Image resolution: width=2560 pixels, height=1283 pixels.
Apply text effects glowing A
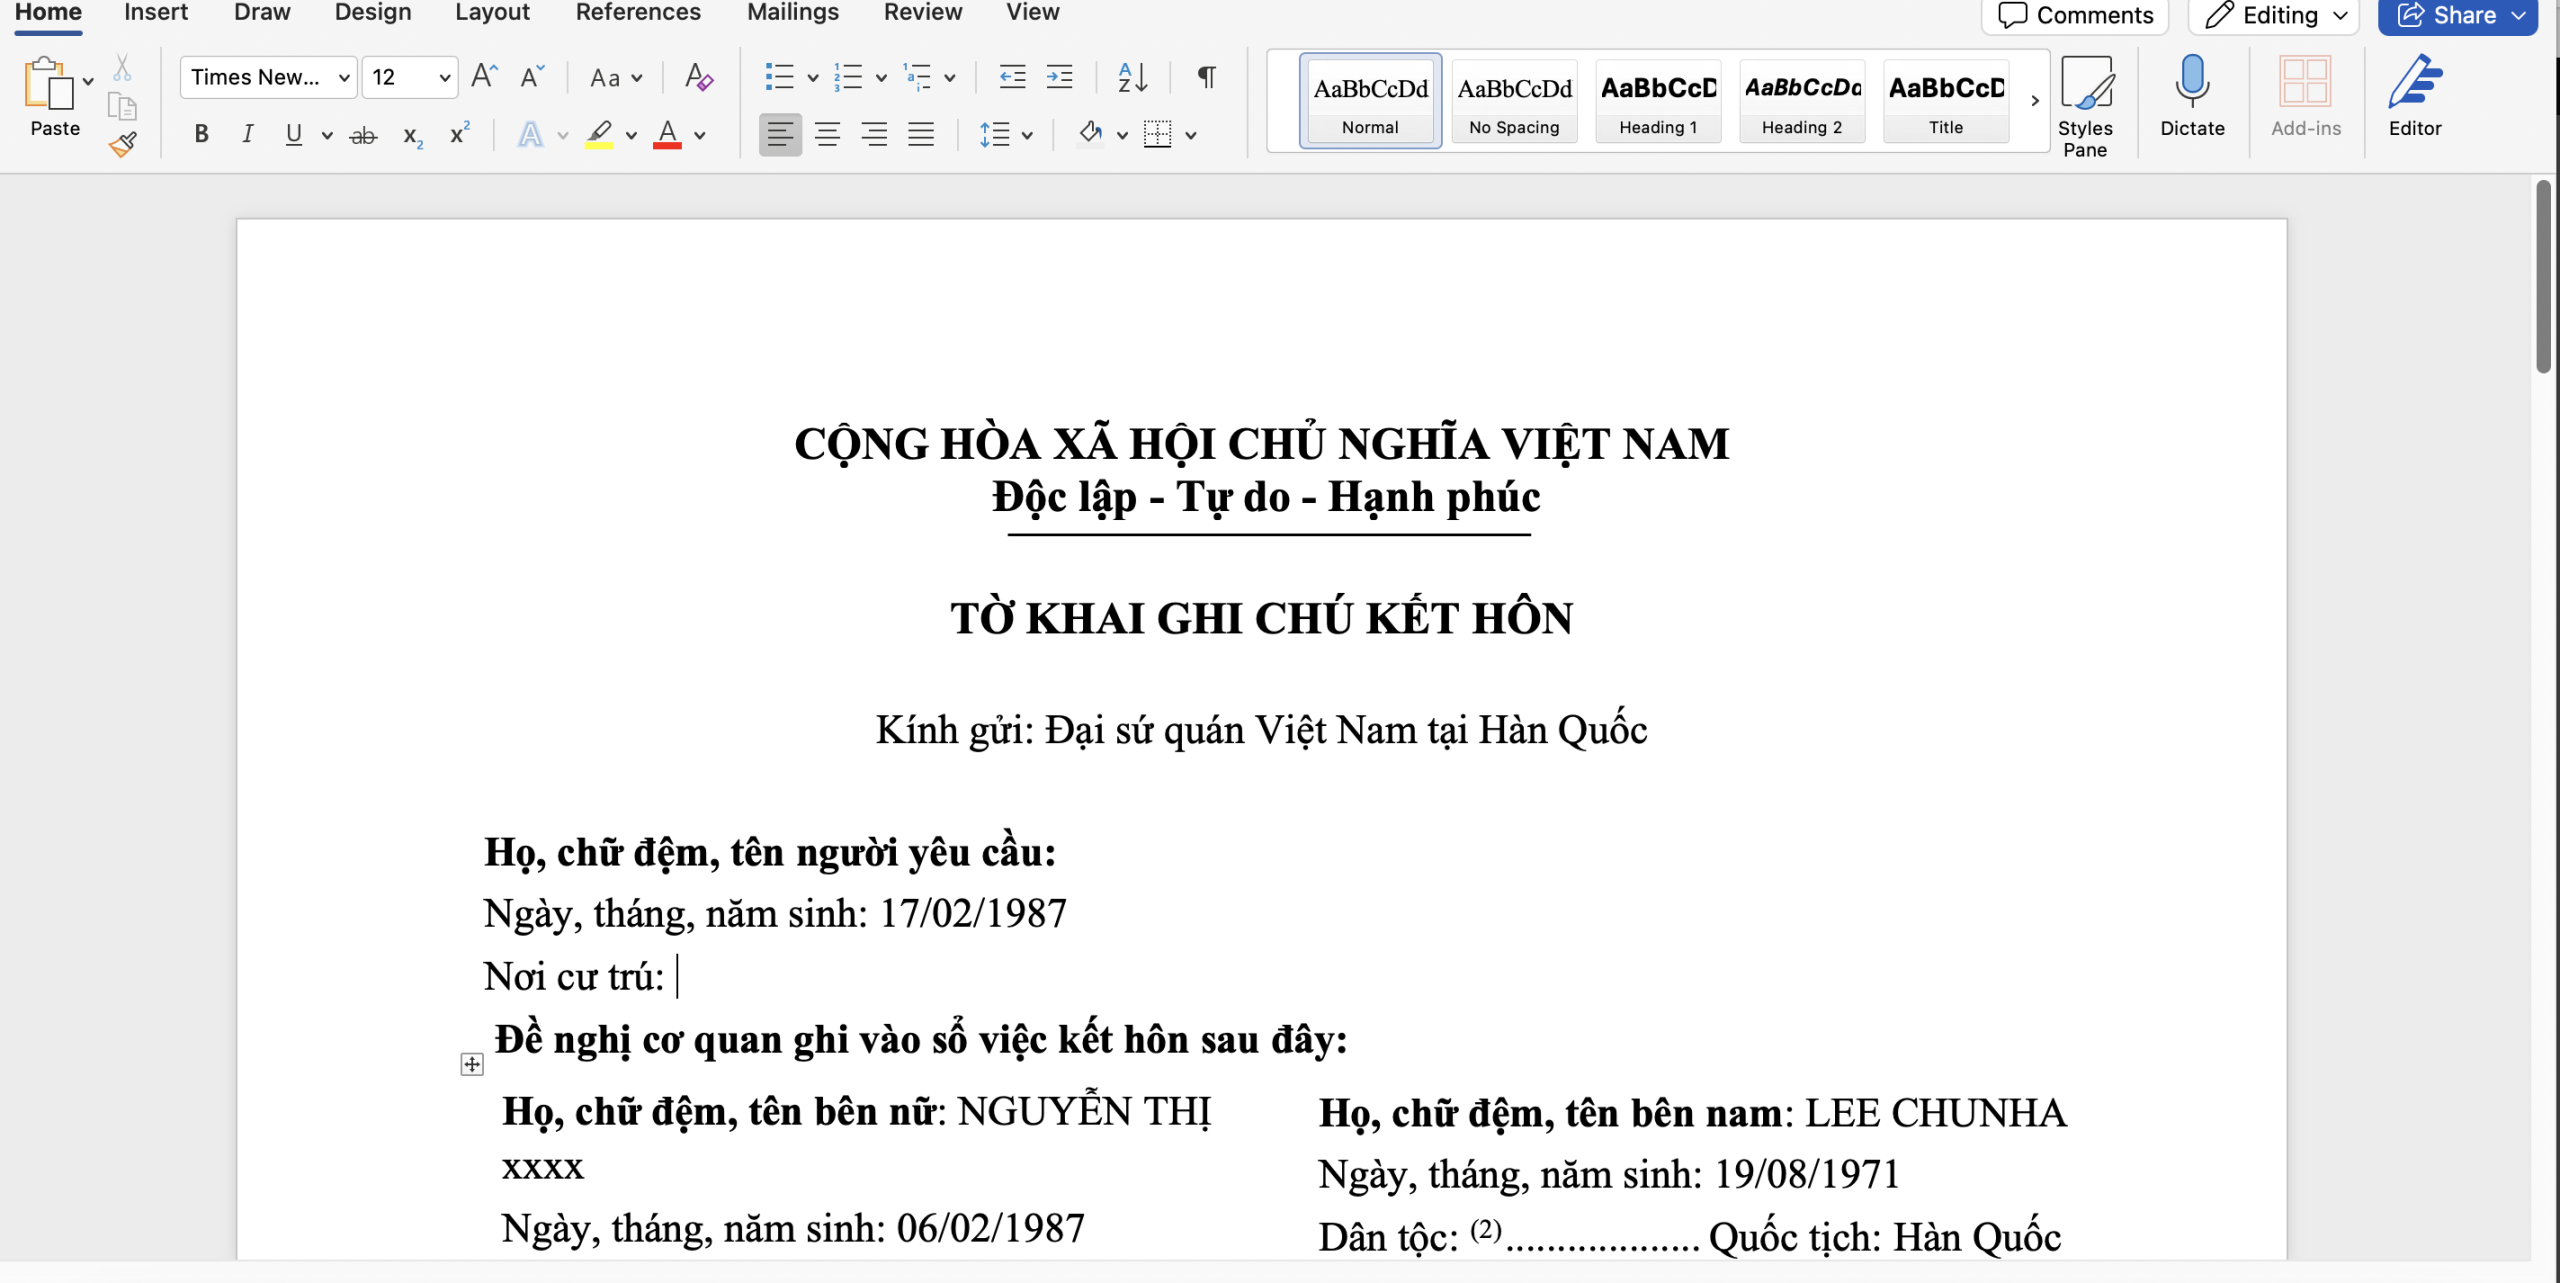click(530, 135)
